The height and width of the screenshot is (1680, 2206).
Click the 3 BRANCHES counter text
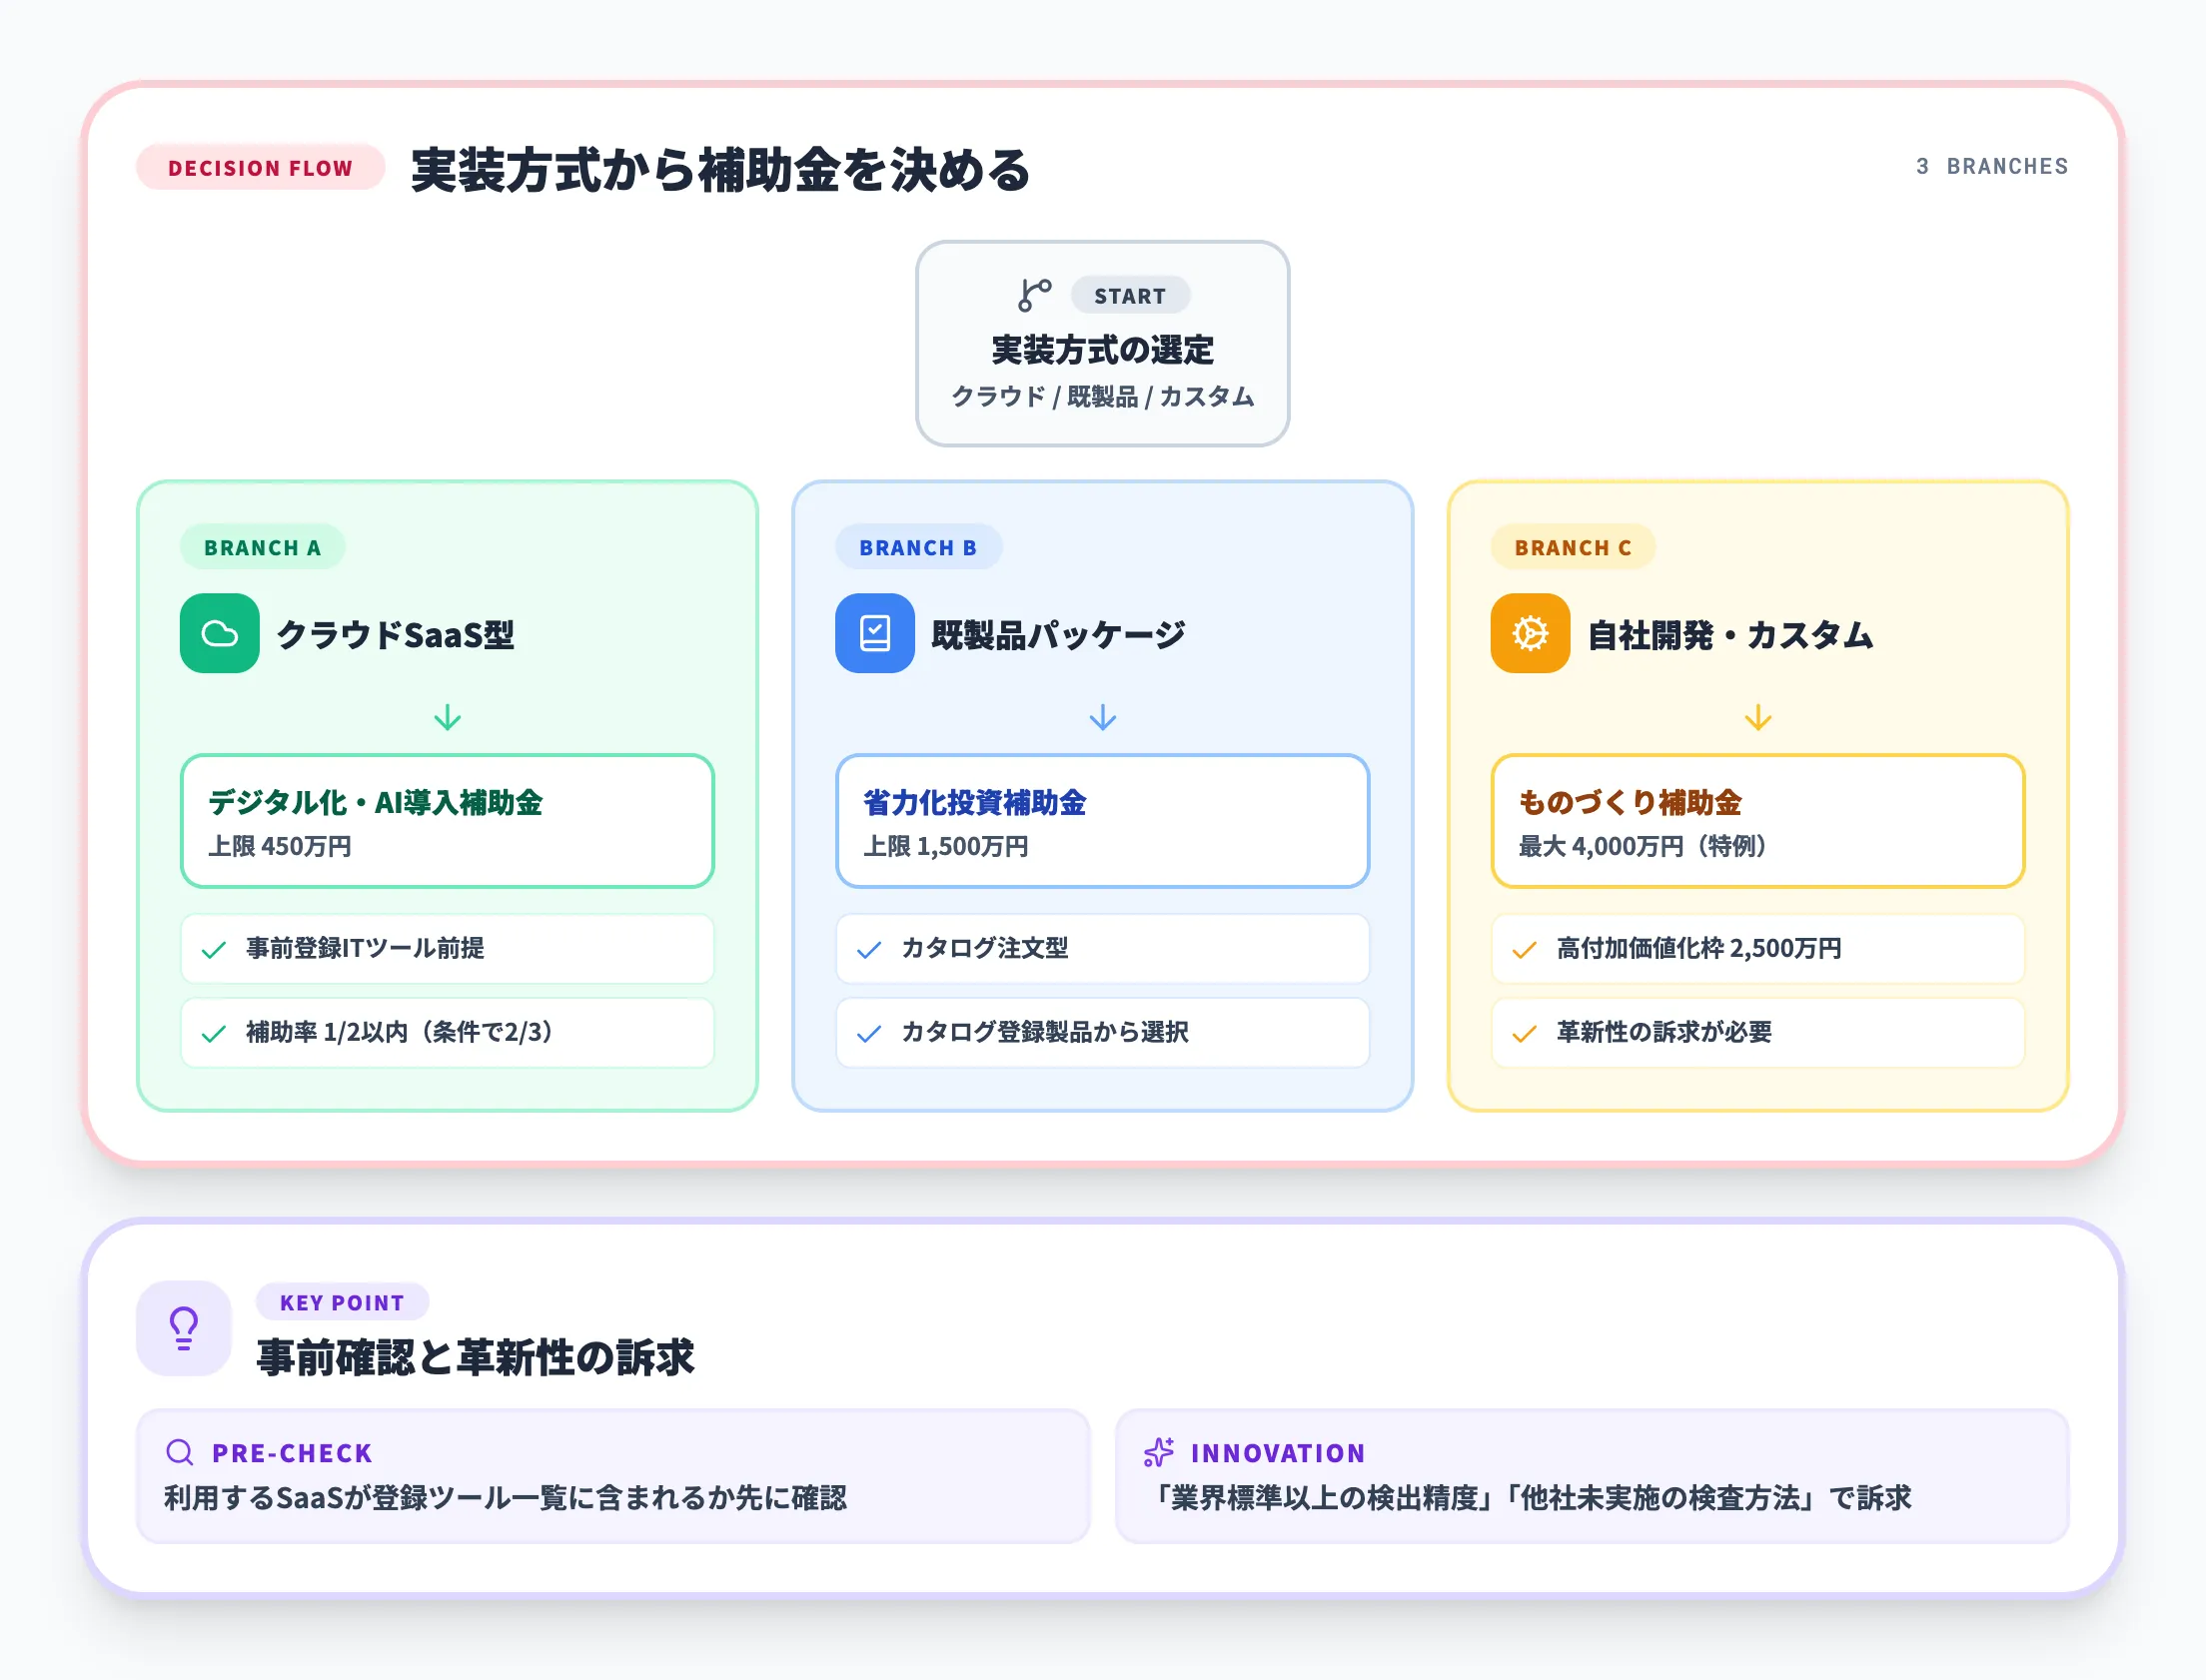(1992, 166)
